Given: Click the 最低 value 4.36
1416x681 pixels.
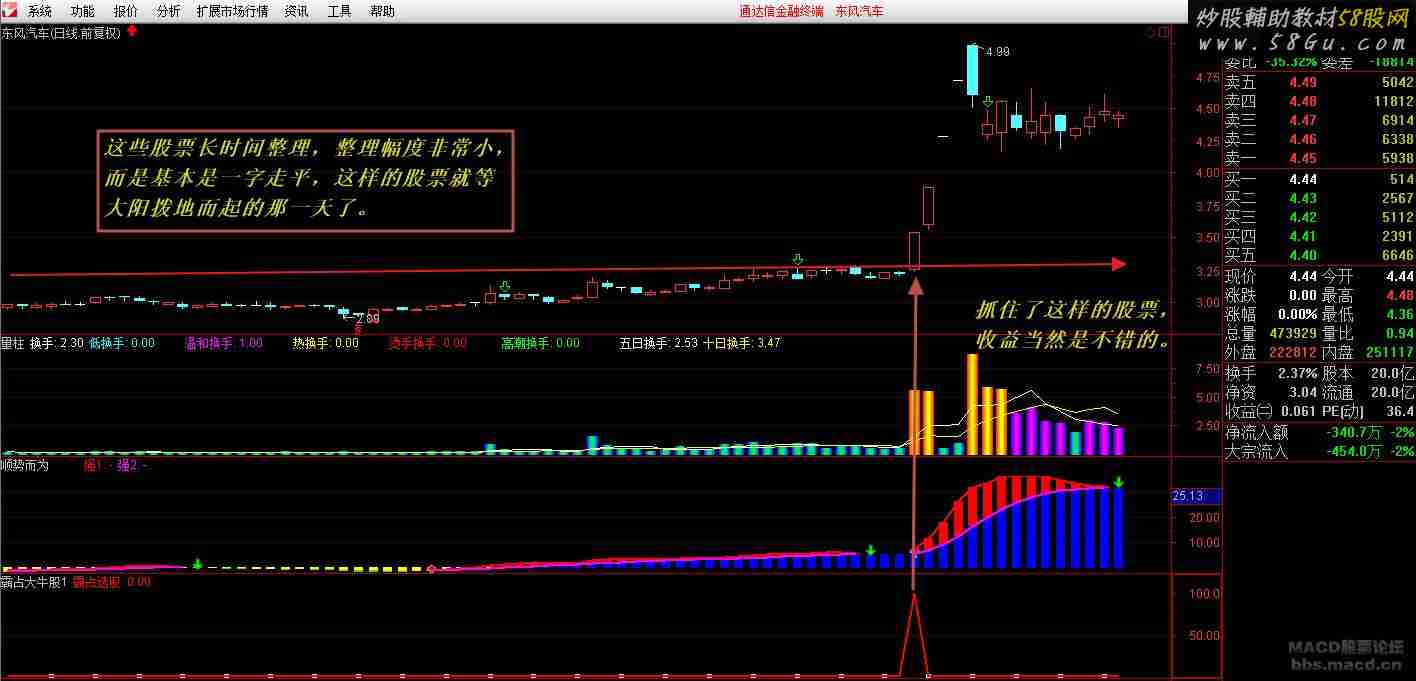Looking at the screenshot, I should [1398, 315].
